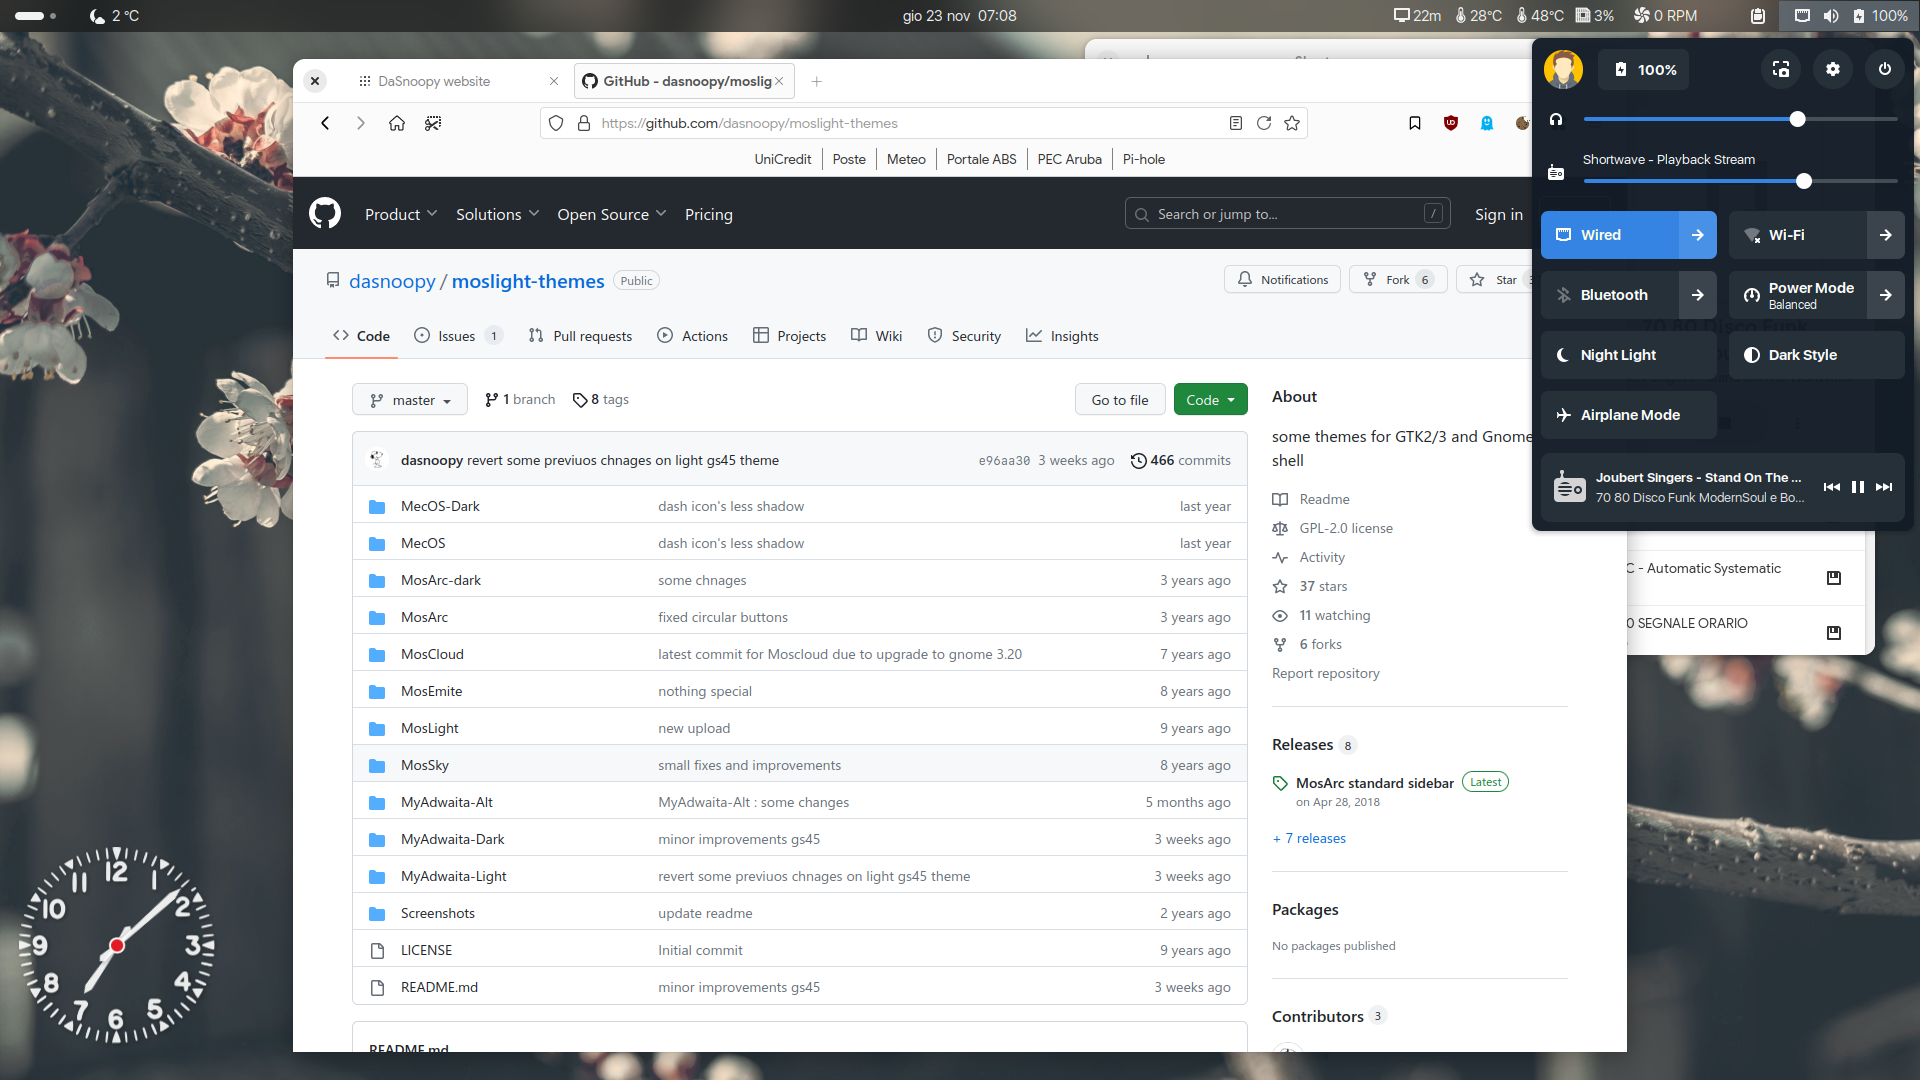Open the Pull requests tab
Screen dimensions: 1920x1080
[580, 336]
